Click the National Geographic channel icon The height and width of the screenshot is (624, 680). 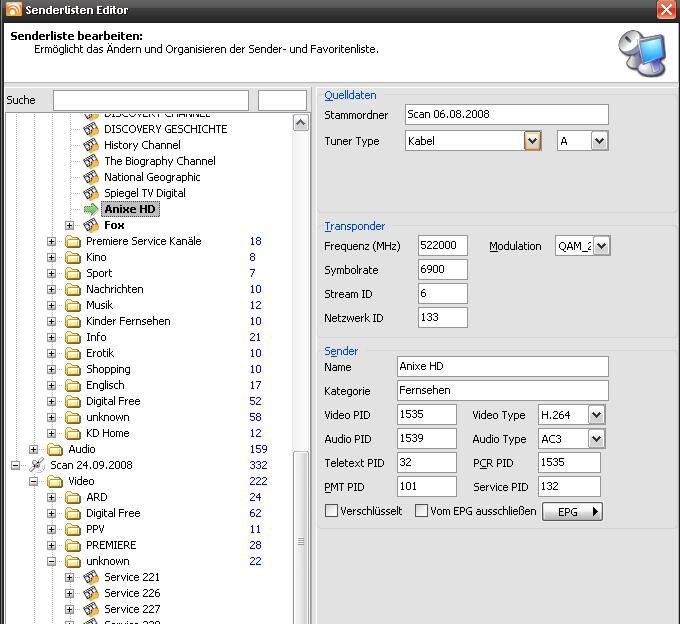91,177
